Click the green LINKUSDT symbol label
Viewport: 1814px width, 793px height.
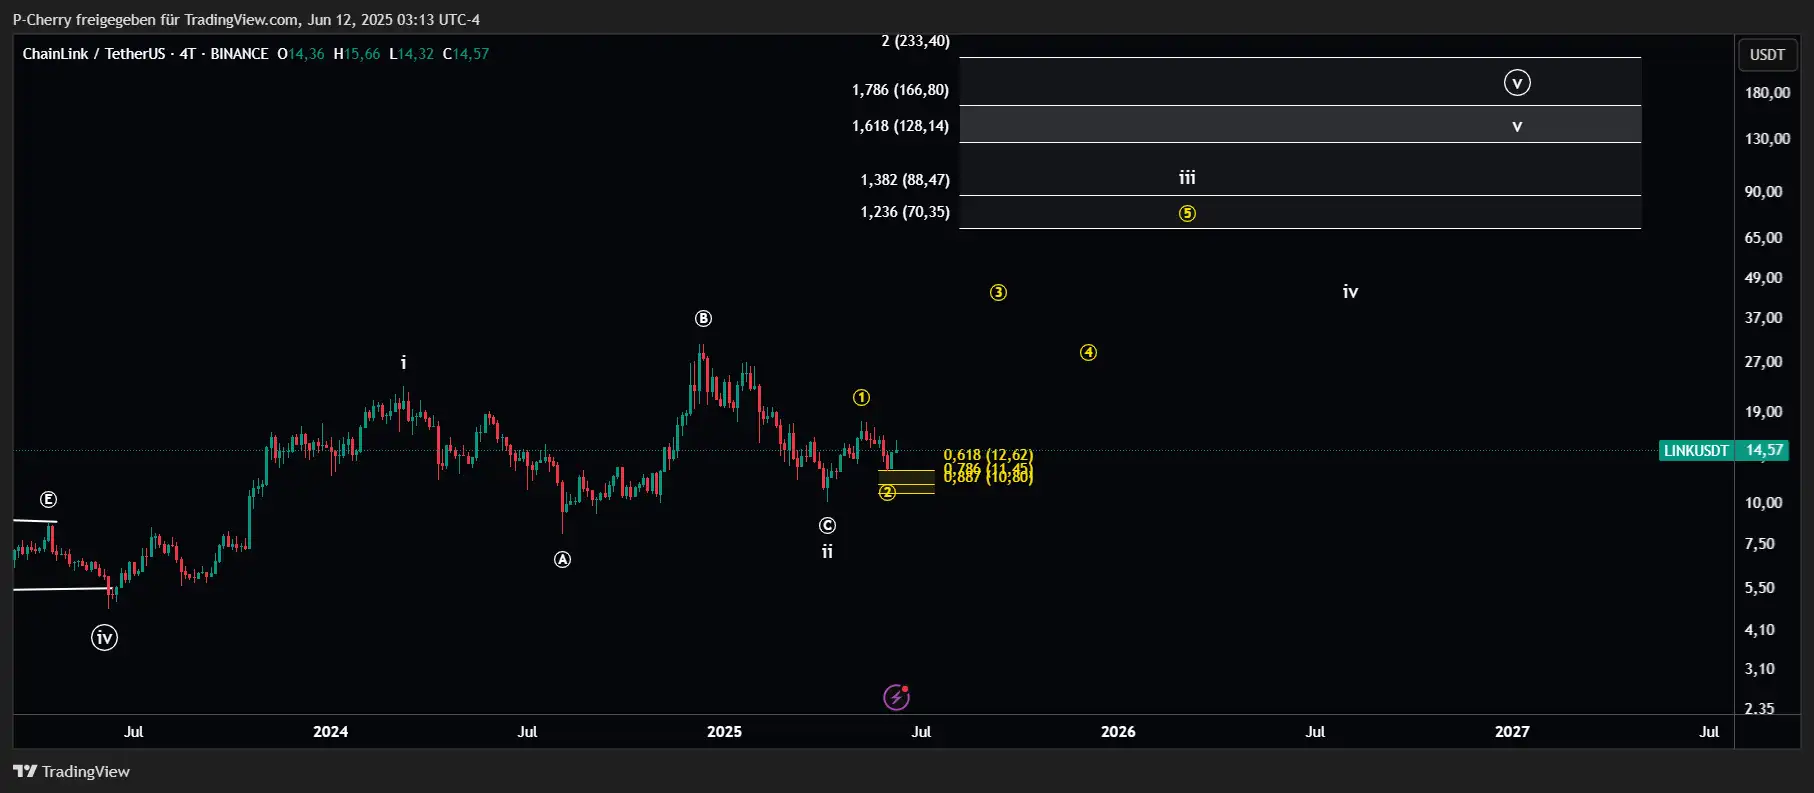tap(1696, 451)
